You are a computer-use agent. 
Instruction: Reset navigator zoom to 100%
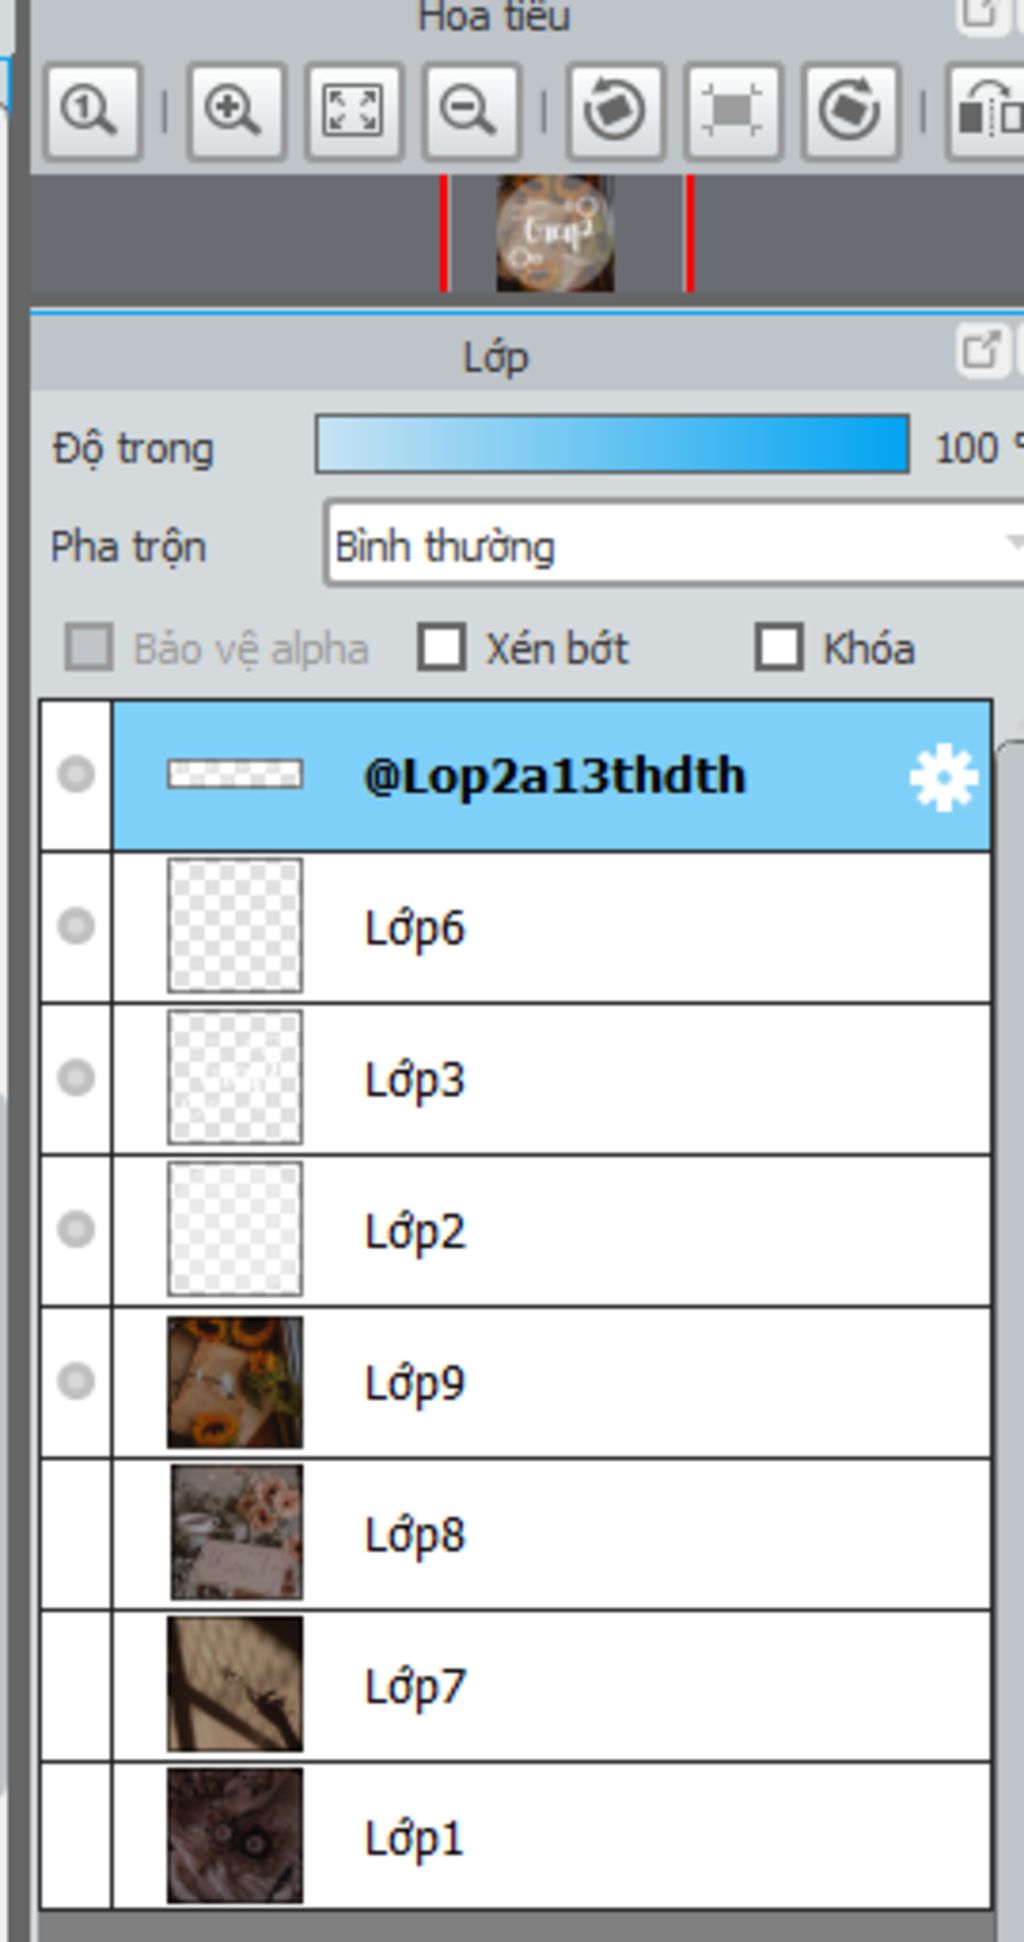click(92, 111)
